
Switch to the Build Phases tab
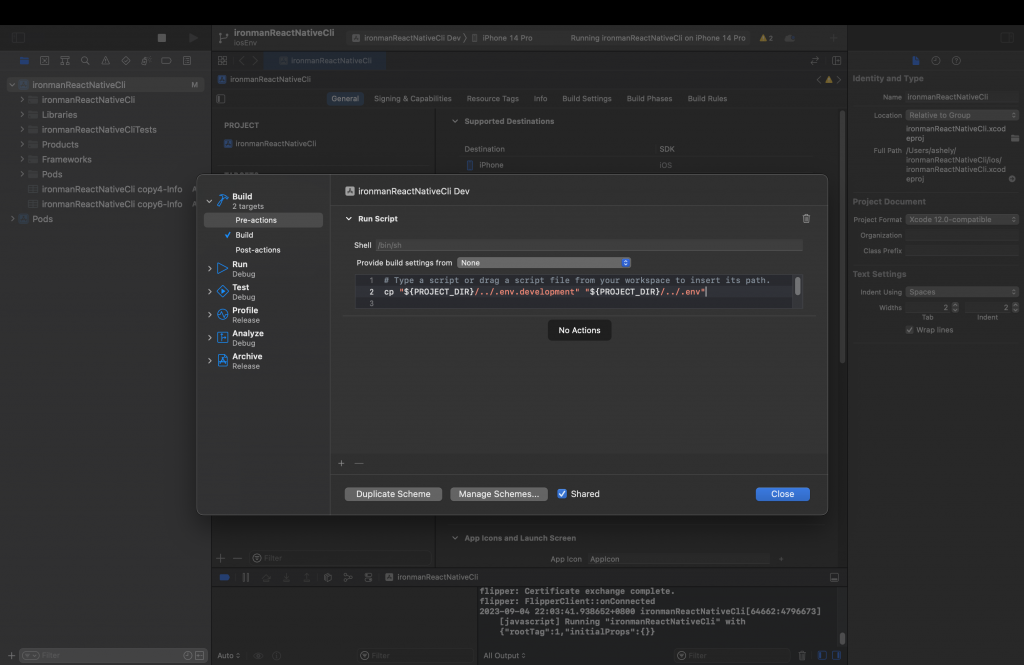649,99
